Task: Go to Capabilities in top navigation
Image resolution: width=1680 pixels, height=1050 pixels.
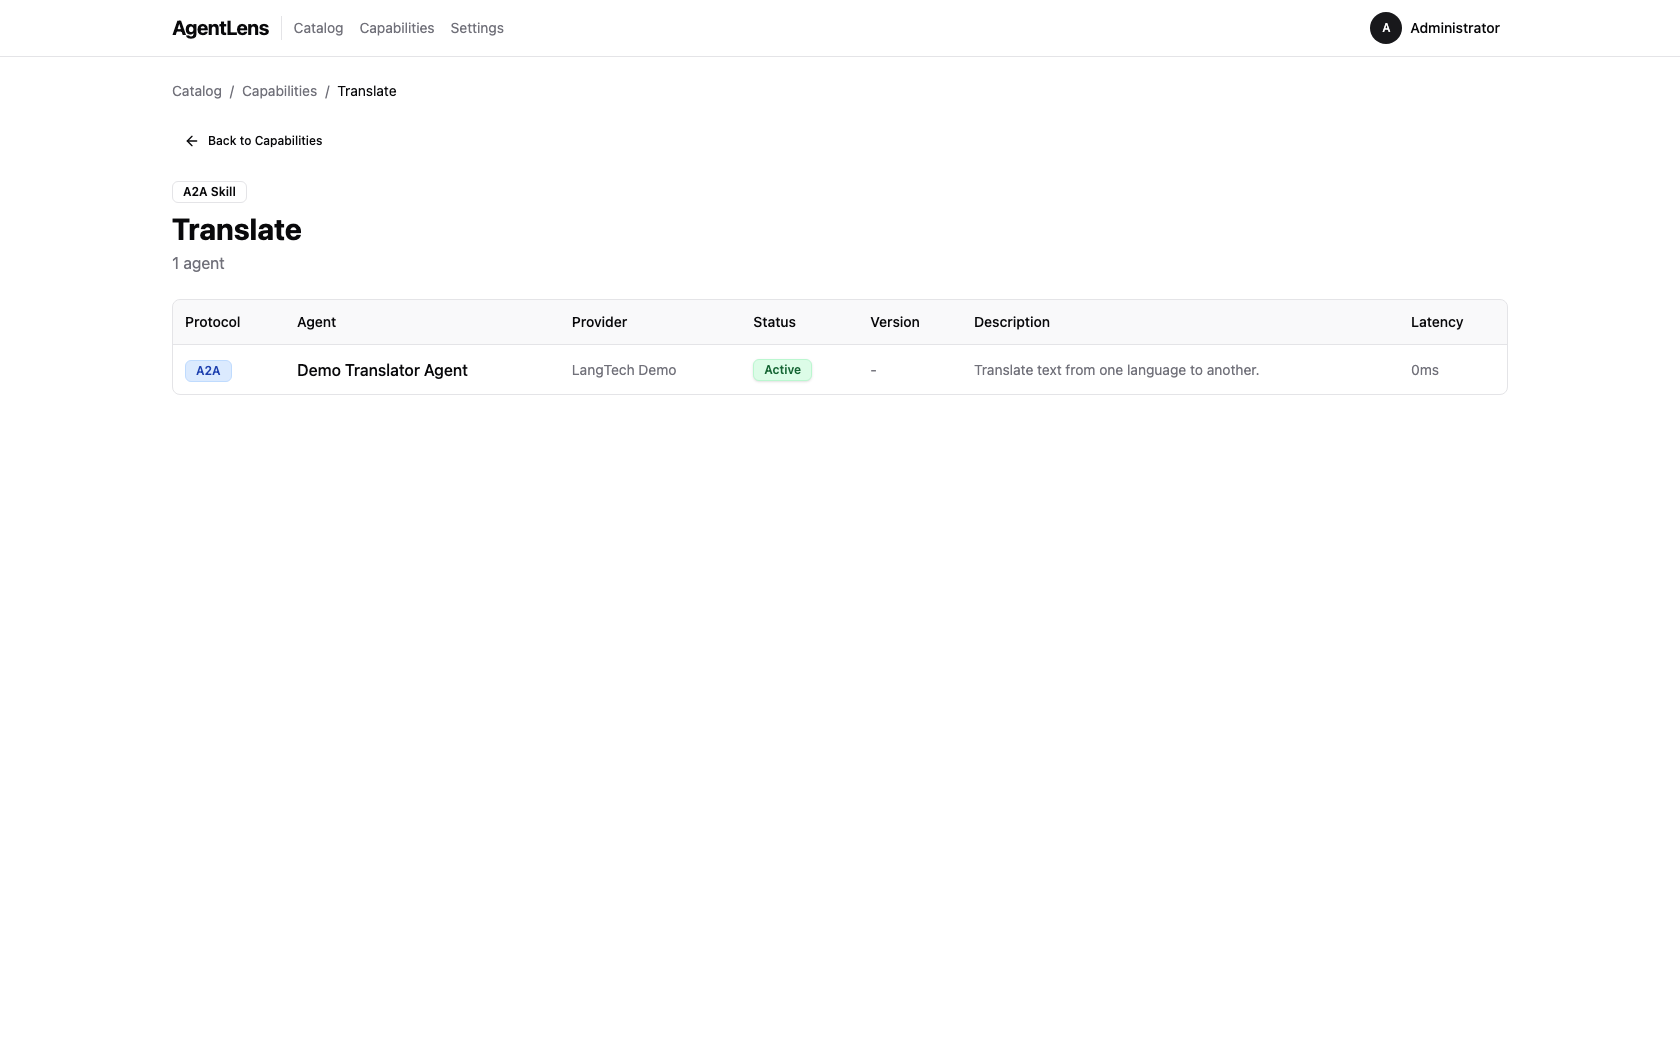Action: pos(396,28)
